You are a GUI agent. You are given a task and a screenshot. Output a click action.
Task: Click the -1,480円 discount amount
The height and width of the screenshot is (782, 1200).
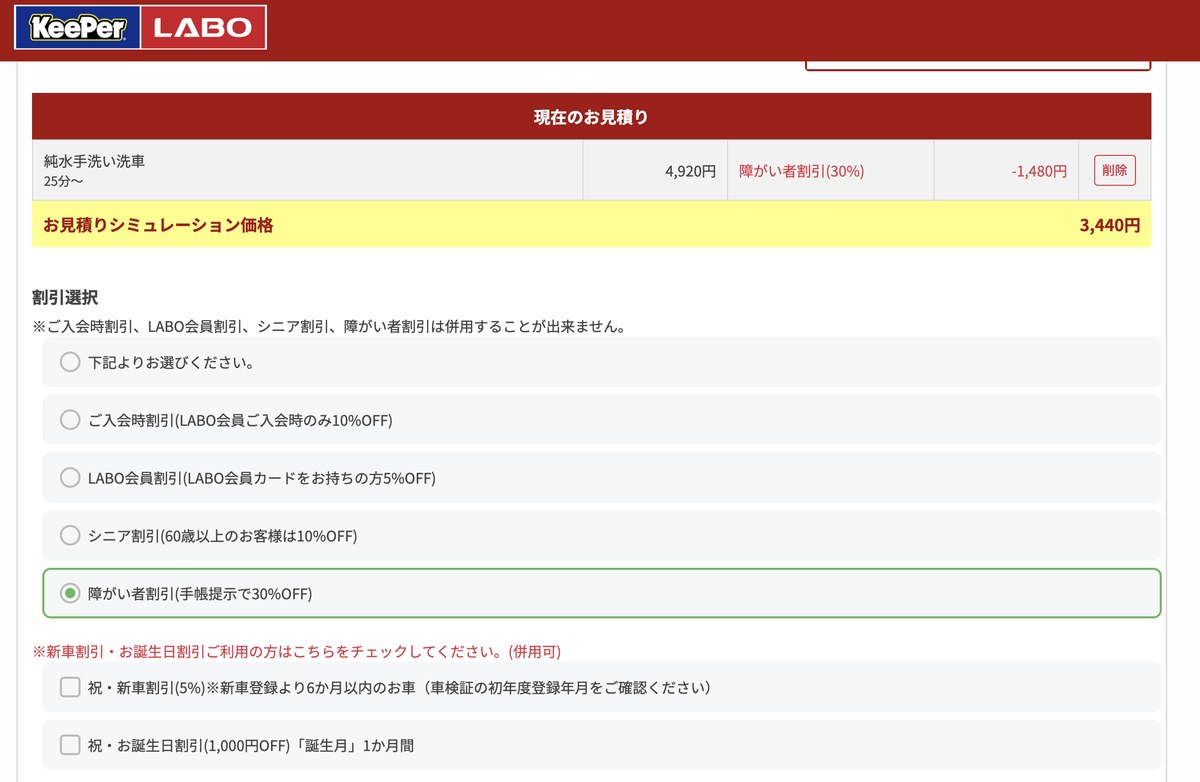click(1039, 171)
